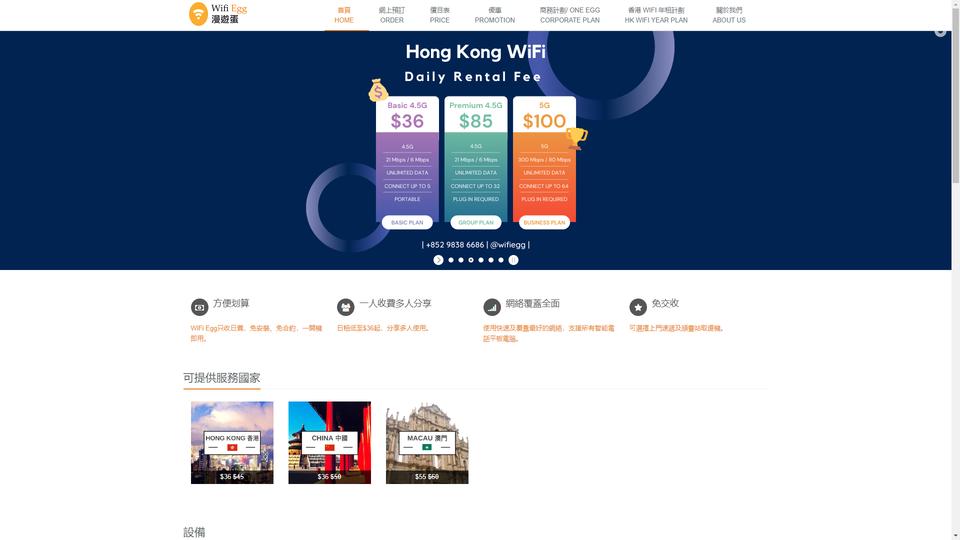The width and height of the screenshot is (960, 540).
Task: Click the slideshow next arrow button
Action: point(438,260)
